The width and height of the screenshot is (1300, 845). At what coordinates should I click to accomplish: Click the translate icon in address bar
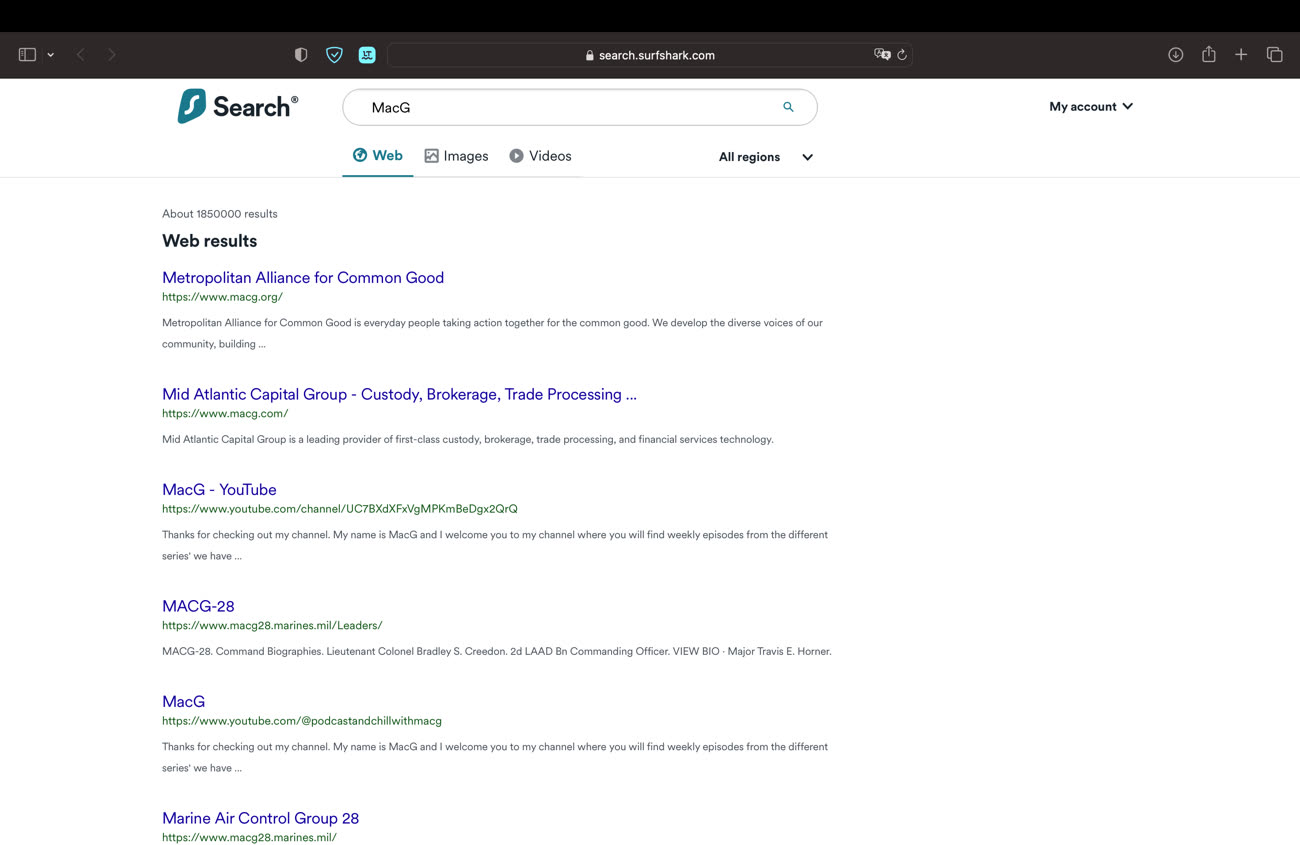point(881,55)
